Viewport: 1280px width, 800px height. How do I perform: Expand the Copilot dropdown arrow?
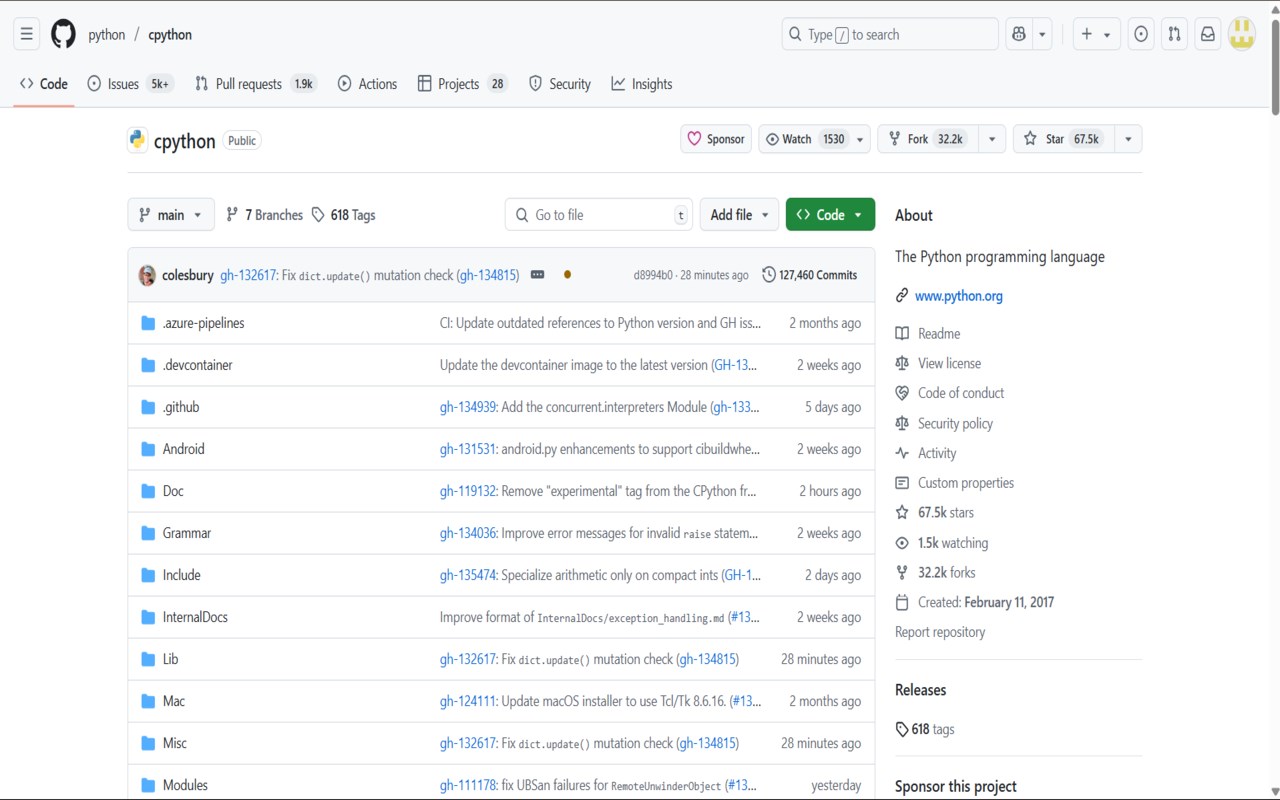1042,34
